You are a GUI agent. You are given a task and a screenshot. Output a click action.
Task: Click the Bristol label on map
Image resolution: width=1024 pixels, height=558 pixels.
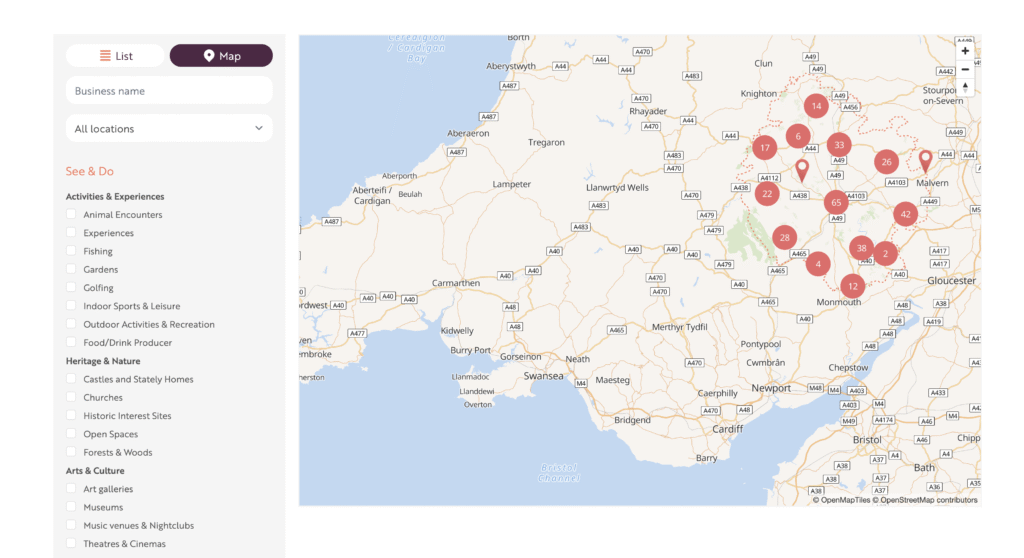(867, 440)
